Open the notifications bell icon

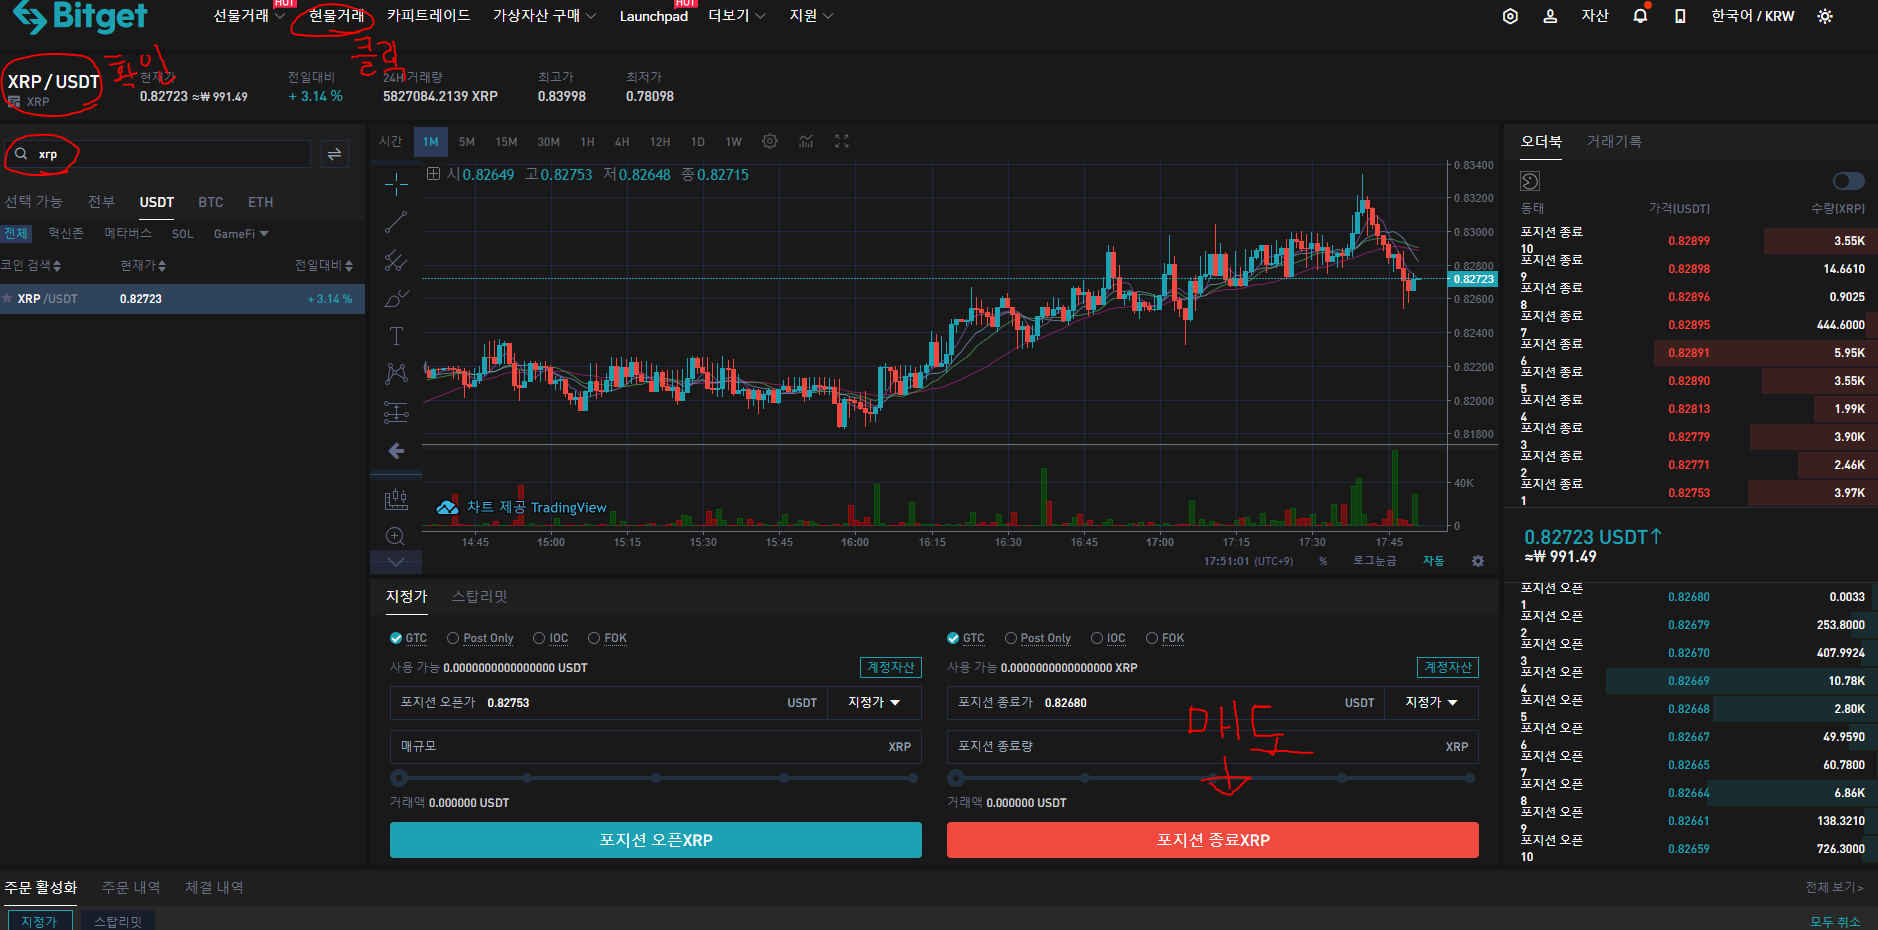pos(1640,16)
